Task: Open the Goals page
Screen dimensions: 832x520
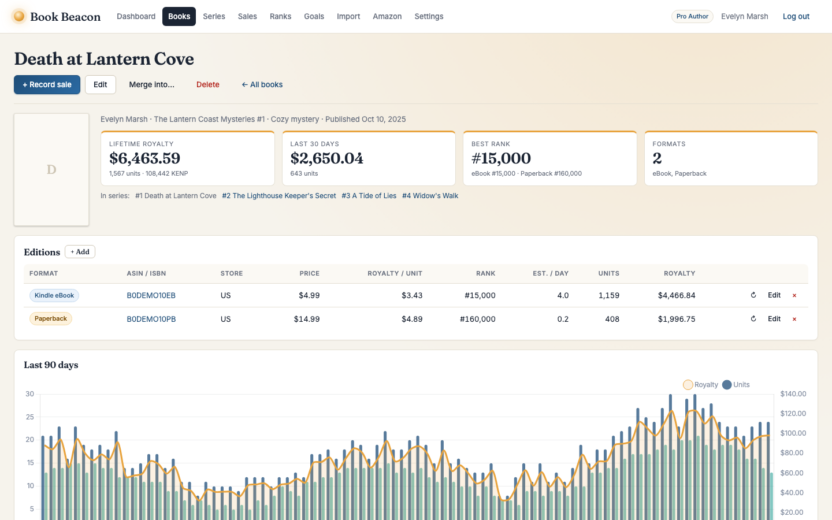Action: [314, 16]
